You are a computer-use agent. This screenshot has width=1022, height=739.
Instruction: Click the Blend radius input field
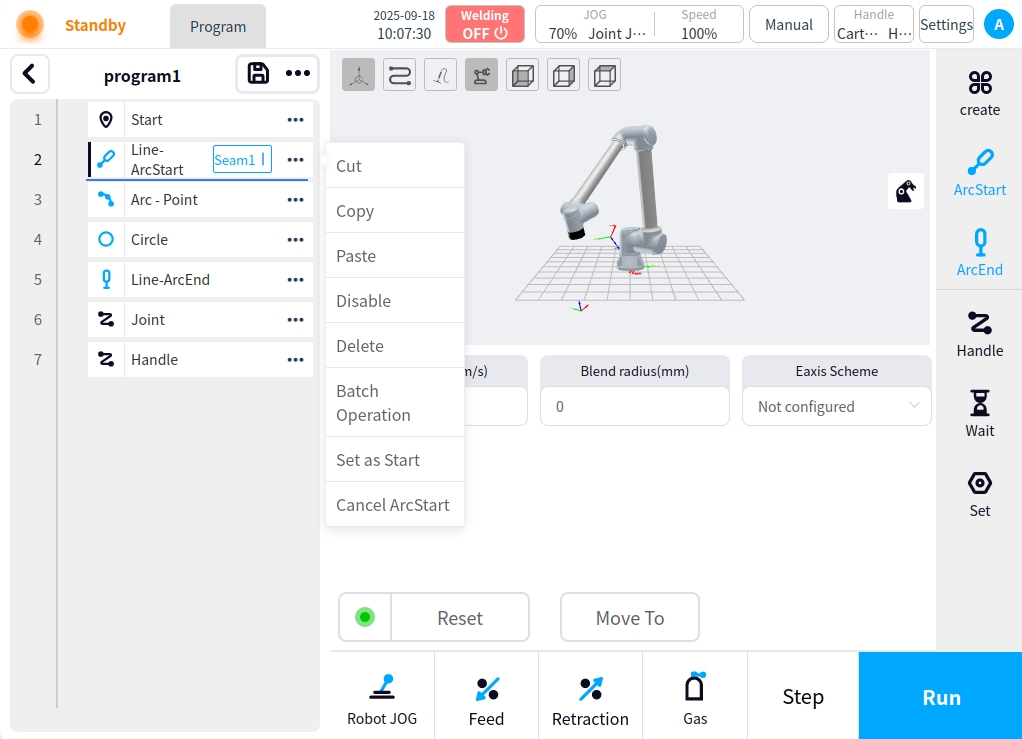coord(634,406)
